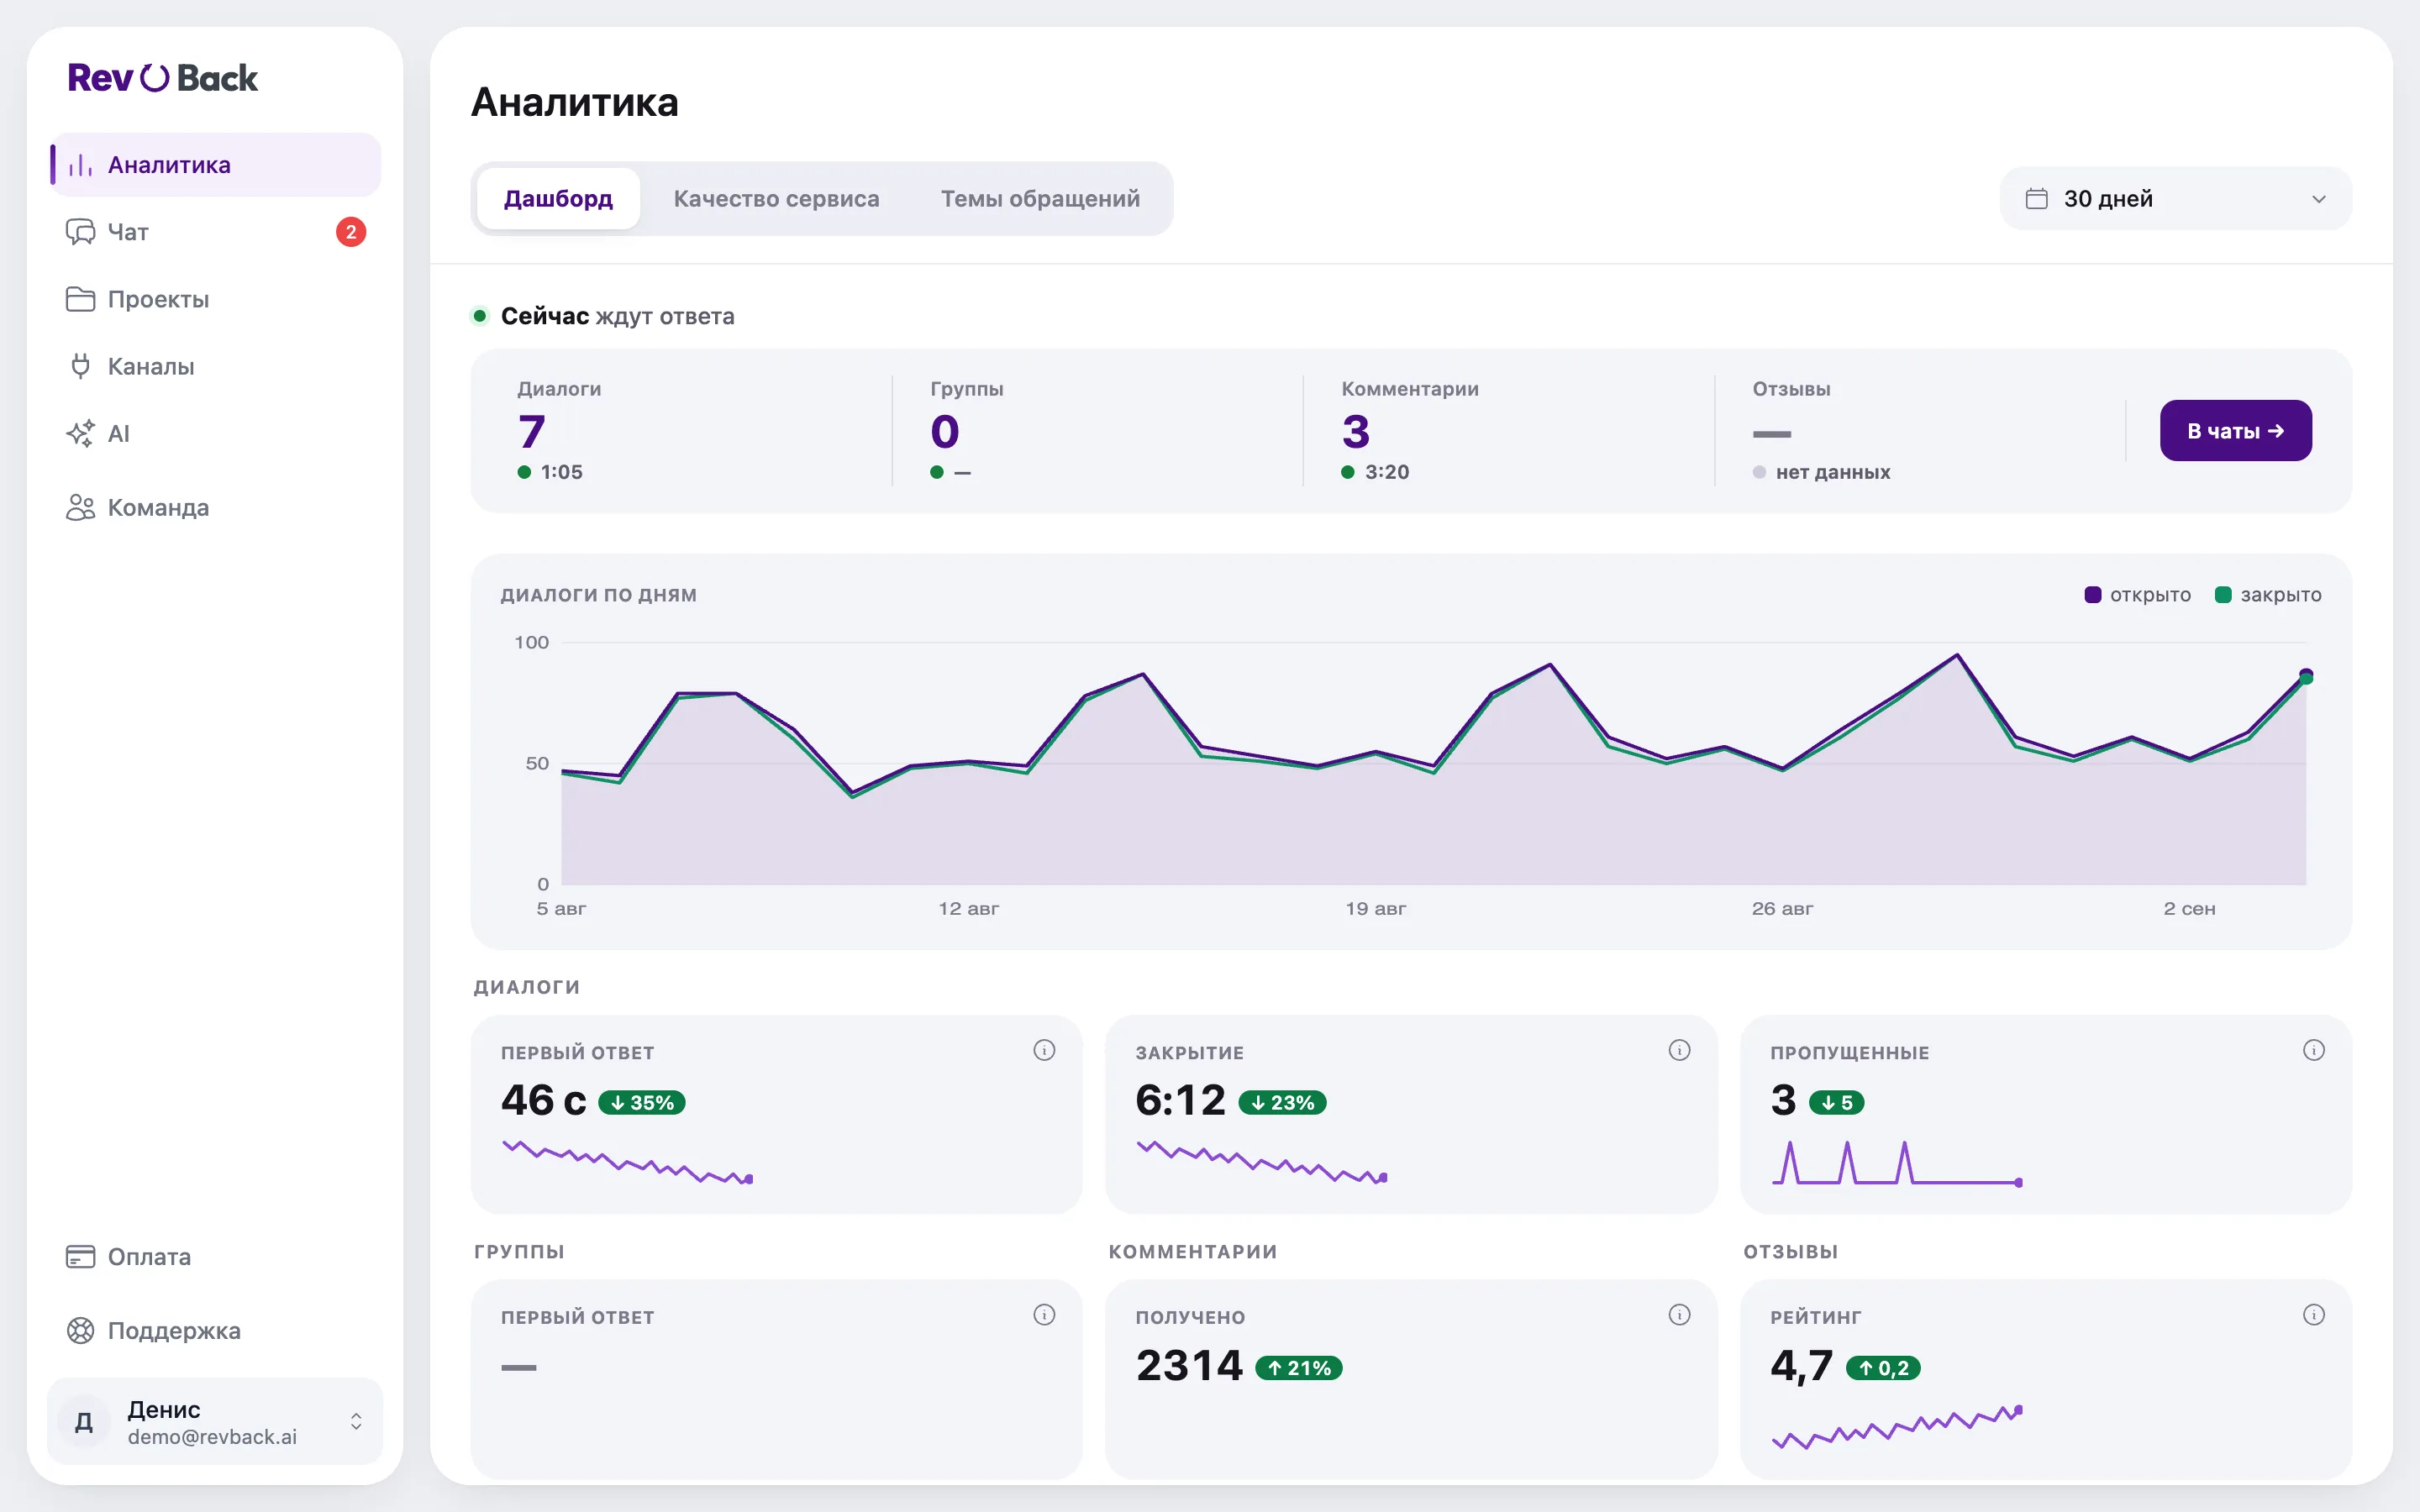Viewport: 2420px width, 1512px height.
Task: Show info for Рейтинг card
Action: pyautogui.click(x=2314, y=1315)
